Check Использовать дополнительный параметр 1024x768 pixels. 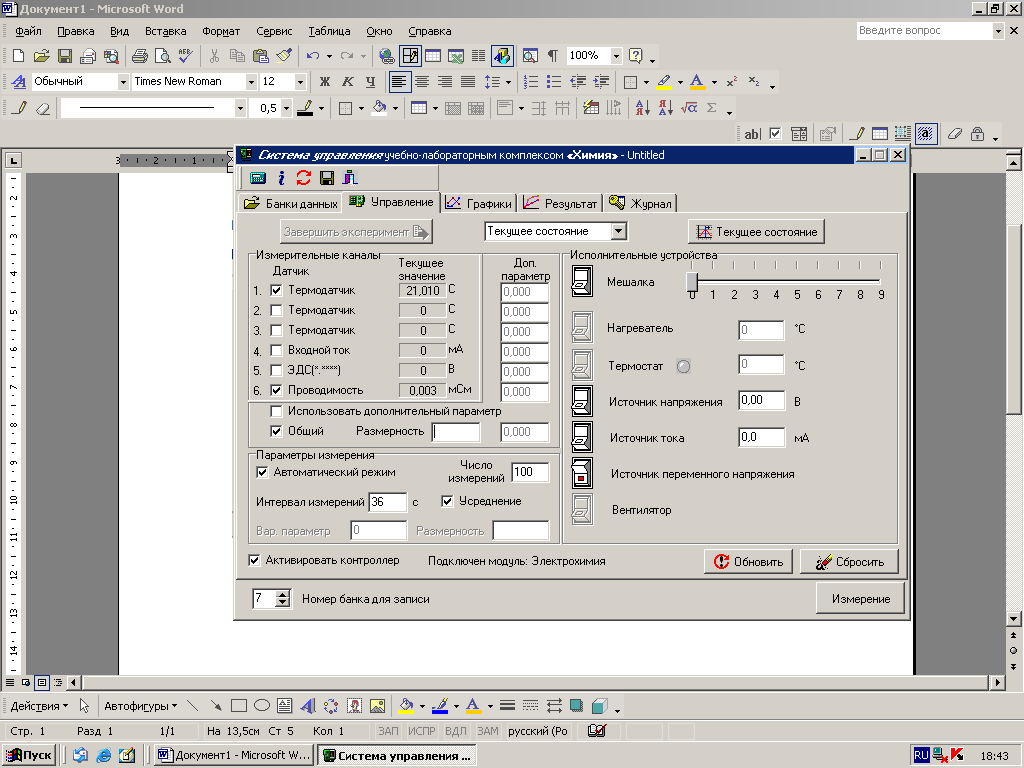[x=276, y=411]
